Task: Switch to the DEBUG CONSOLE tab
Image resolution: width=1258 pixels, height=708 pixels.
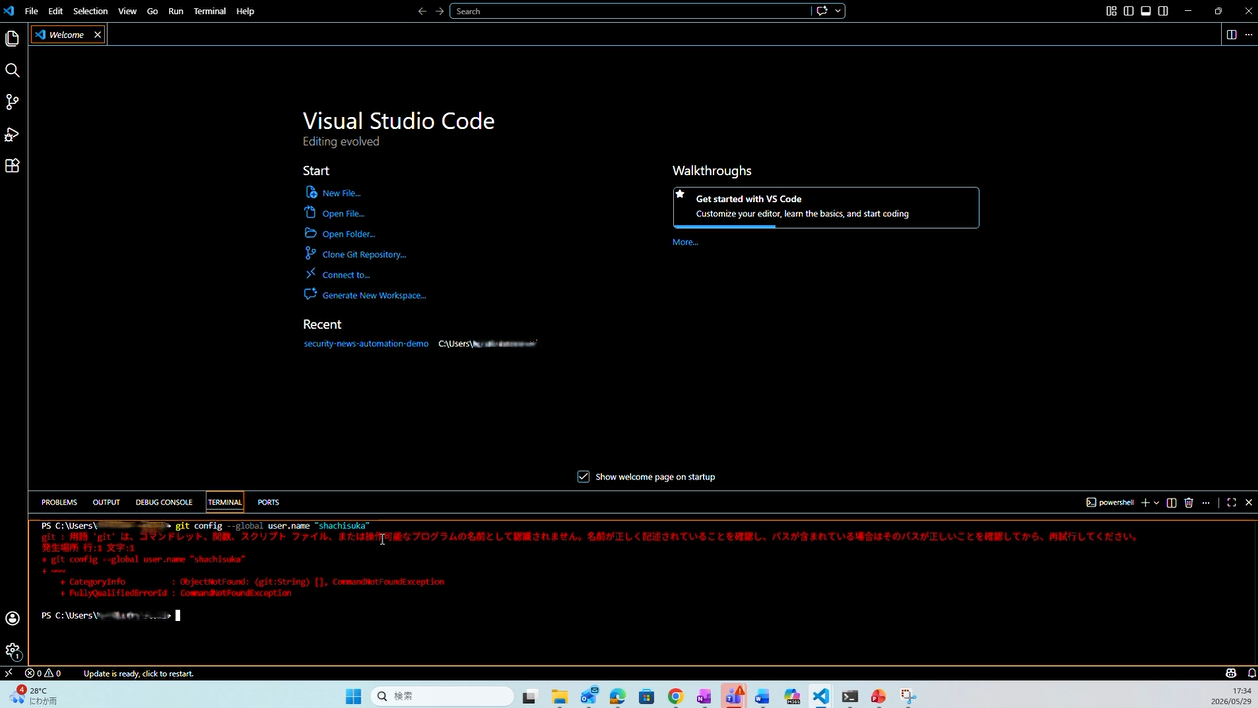Action: coord(164,502)
